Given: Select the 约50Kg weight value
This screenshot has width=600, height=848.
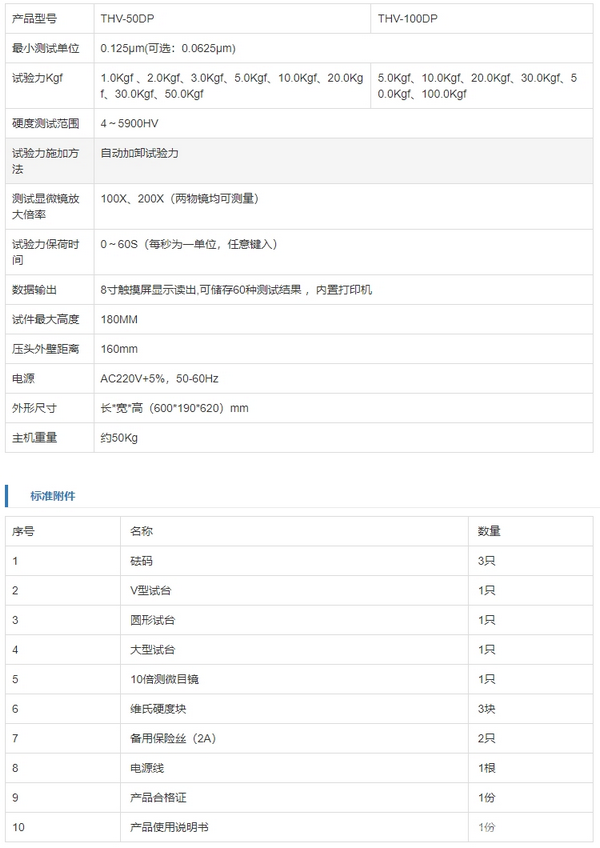Looking at the screenshot, I should (x=119, y=438).
